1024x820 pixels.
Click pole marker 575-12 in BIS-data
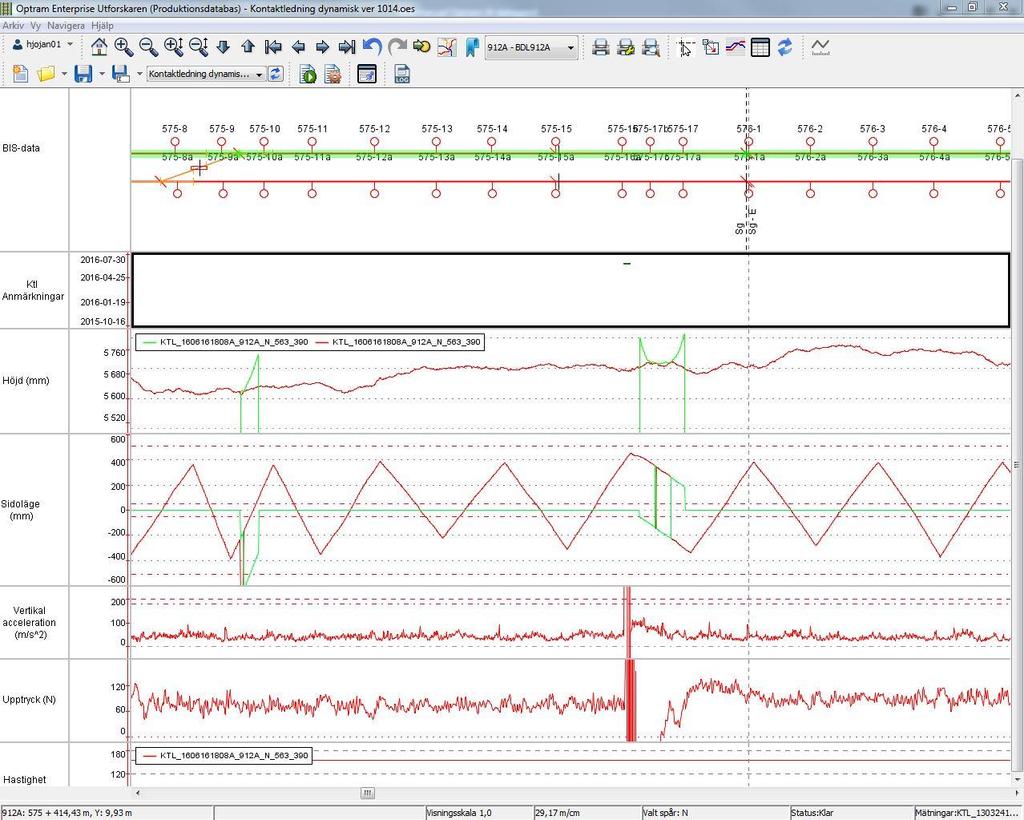tap(374, 142)
